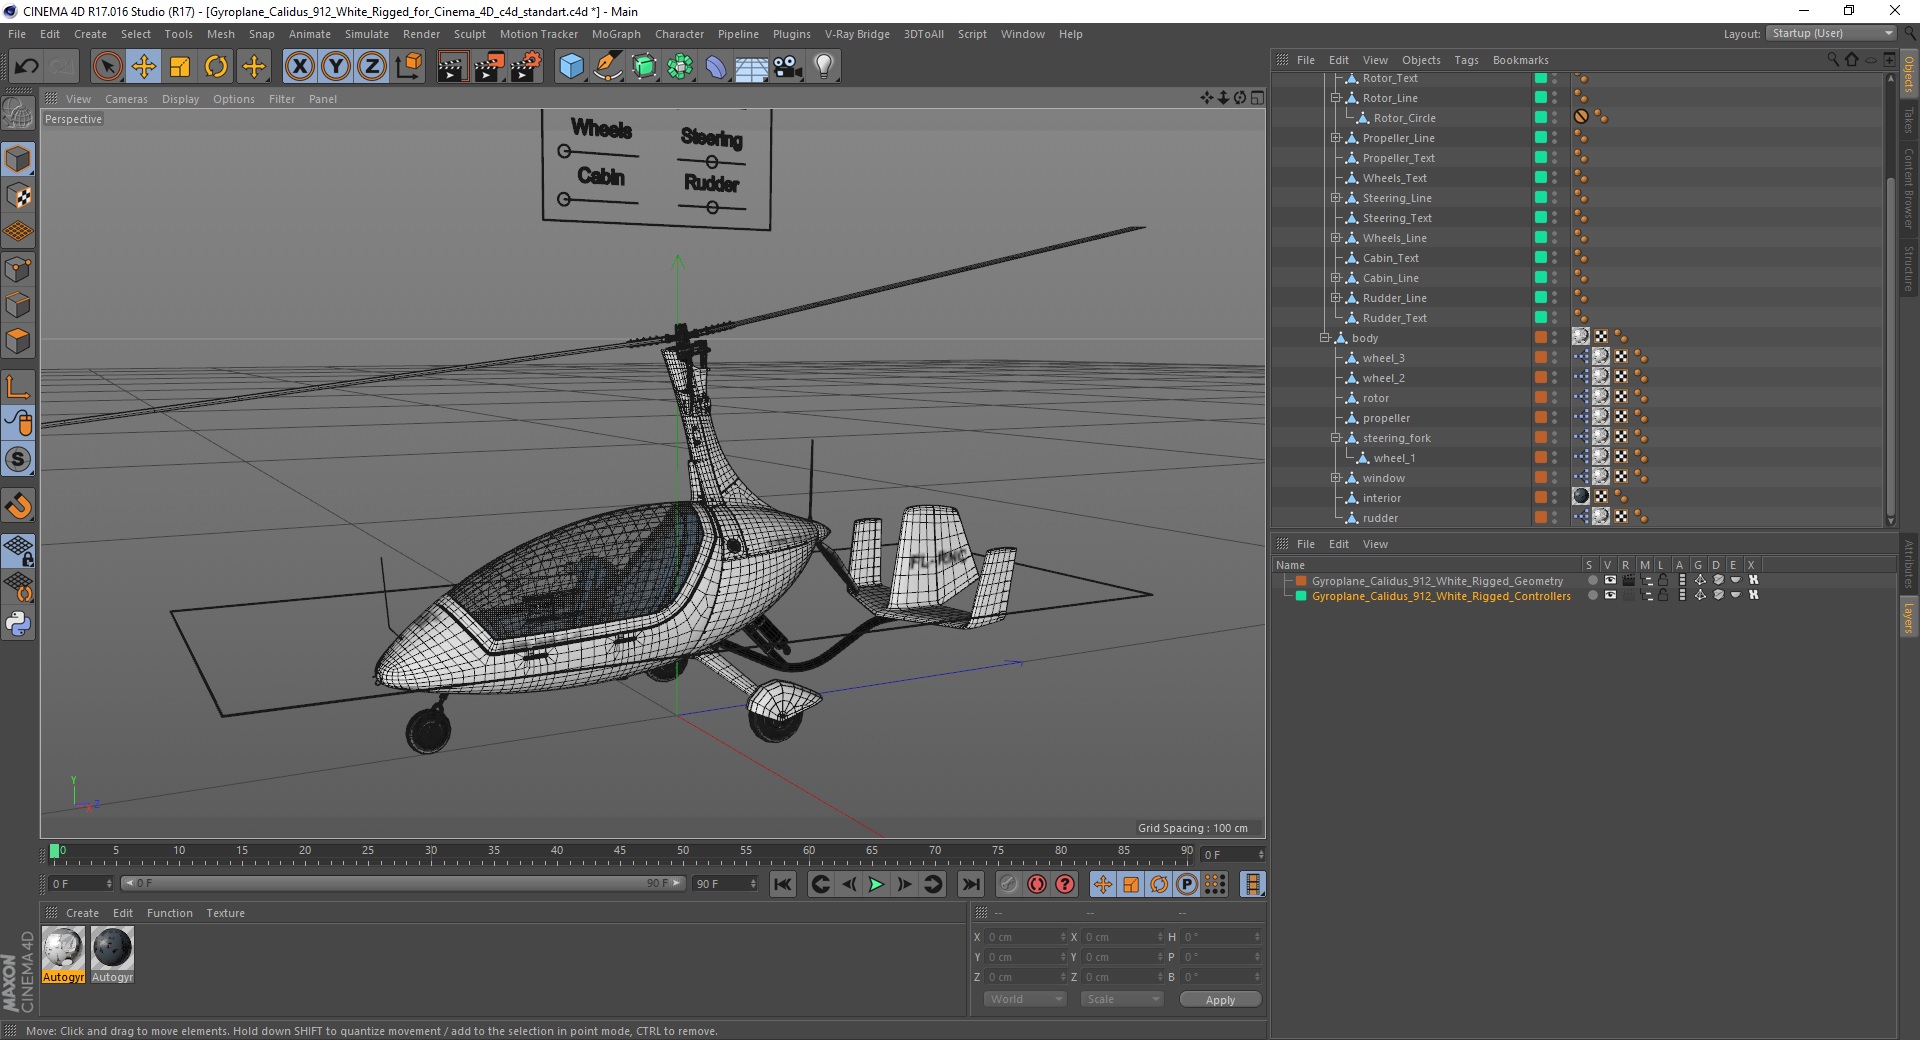Select the propeller object in tree
Image resolution: width=1920 pixels, height=1040 pixels.
[x=1386, y=418]
